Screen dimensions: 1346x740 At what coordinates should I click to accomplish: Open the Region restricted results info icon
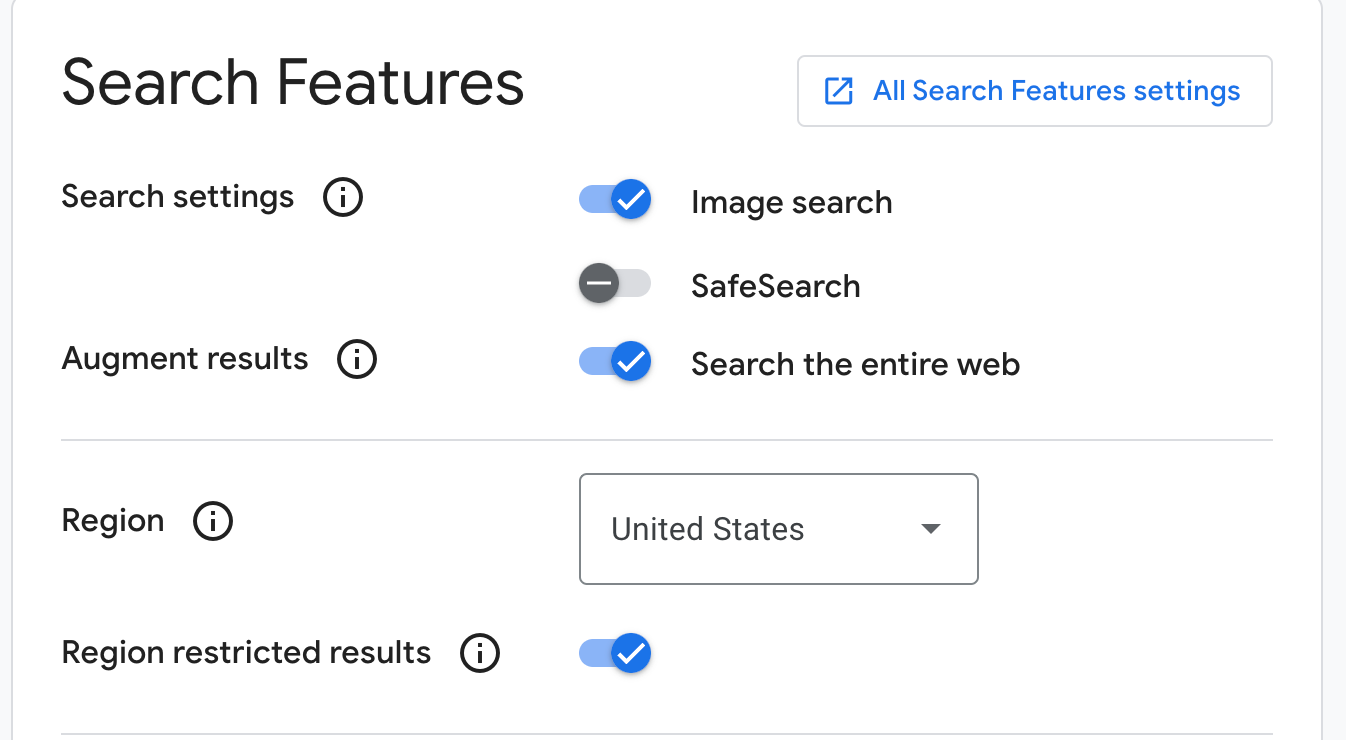pos(480,653)
